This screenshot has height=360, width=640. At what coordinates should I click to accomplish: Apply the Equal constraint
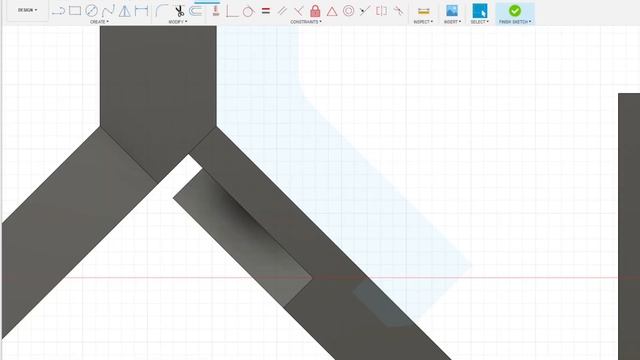point(266,11)
